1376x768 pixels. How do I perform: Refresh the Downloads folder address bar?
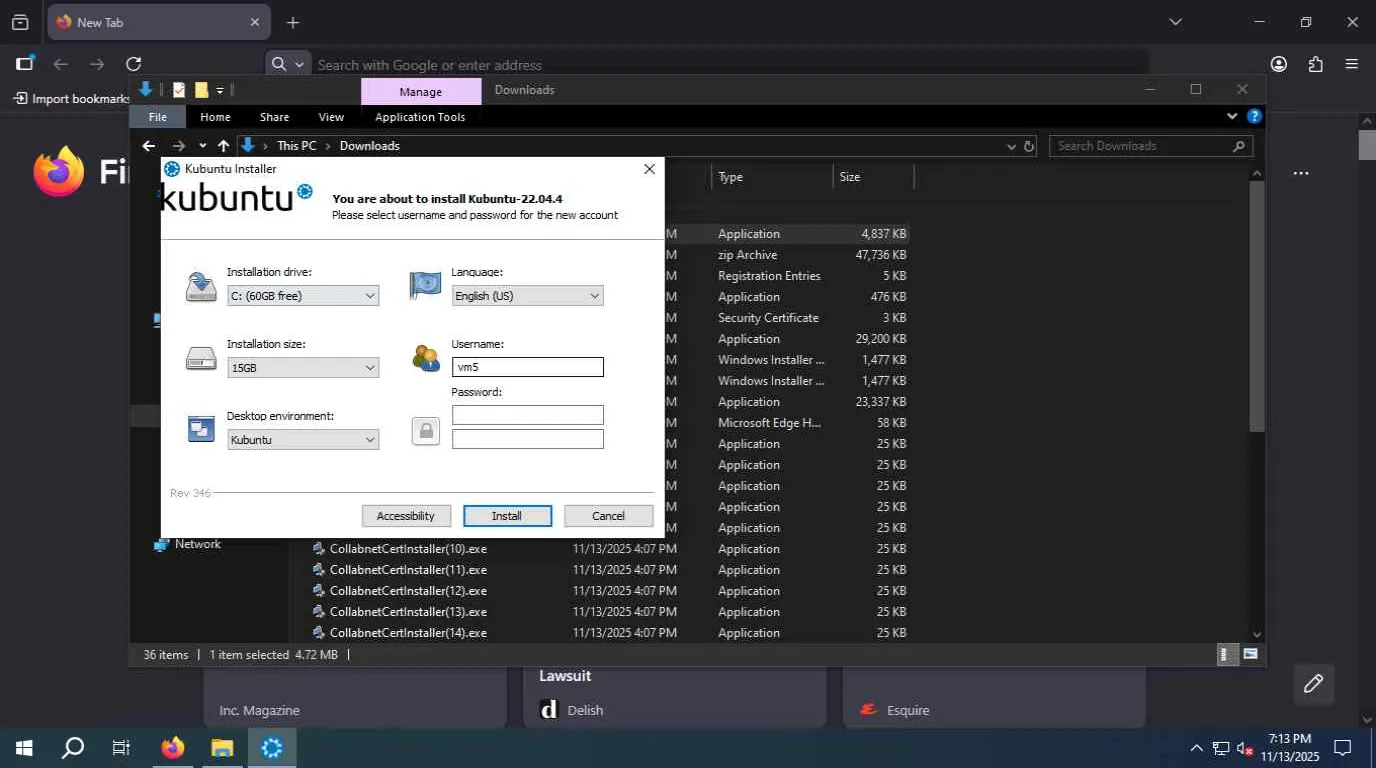click(x=1029, y=146)
